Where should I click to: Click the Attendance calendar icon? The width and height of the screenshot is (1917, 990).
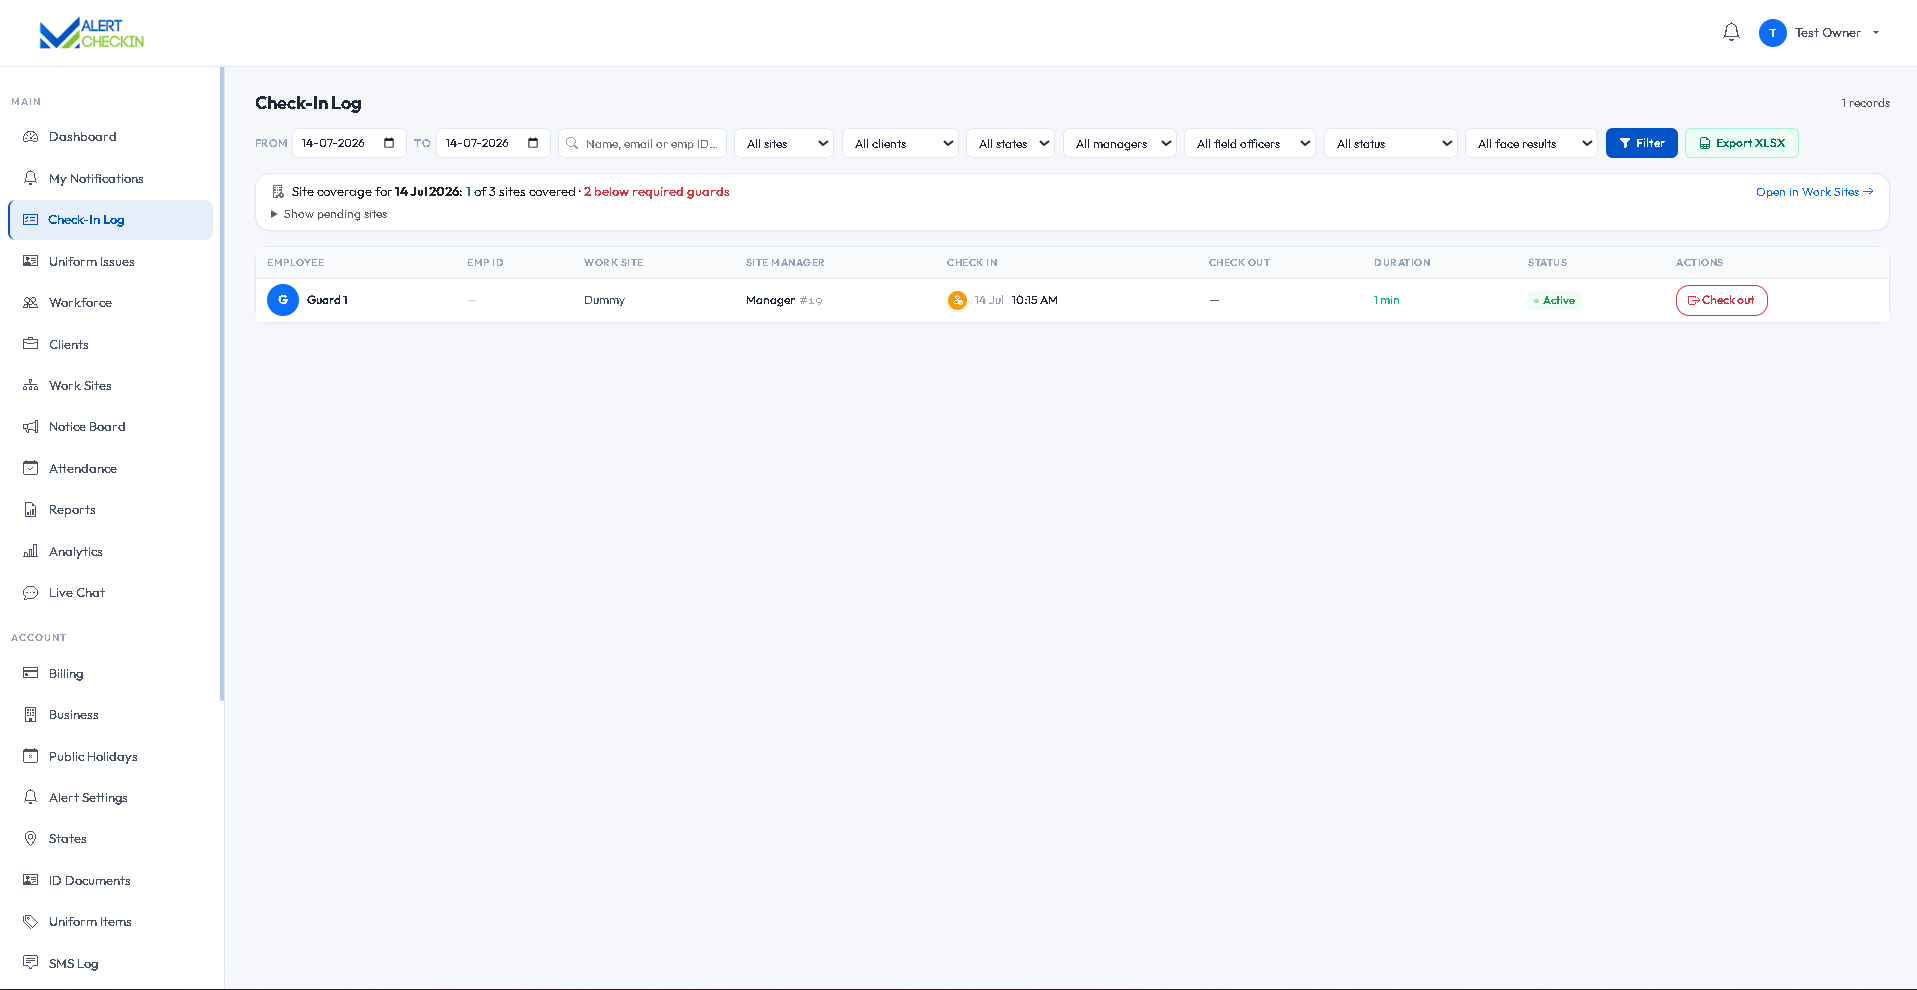click(31, 468)
